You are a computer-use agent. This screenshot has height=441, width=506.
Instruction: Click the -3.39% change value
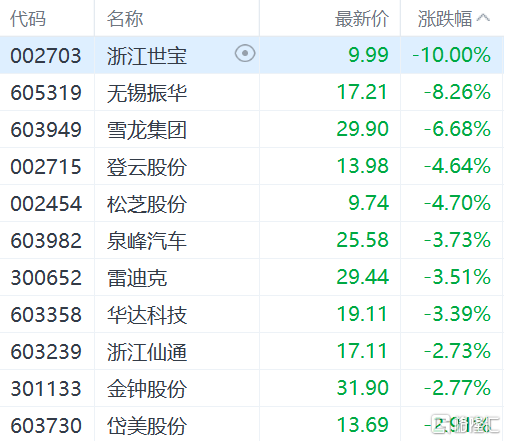pos(457,314)
